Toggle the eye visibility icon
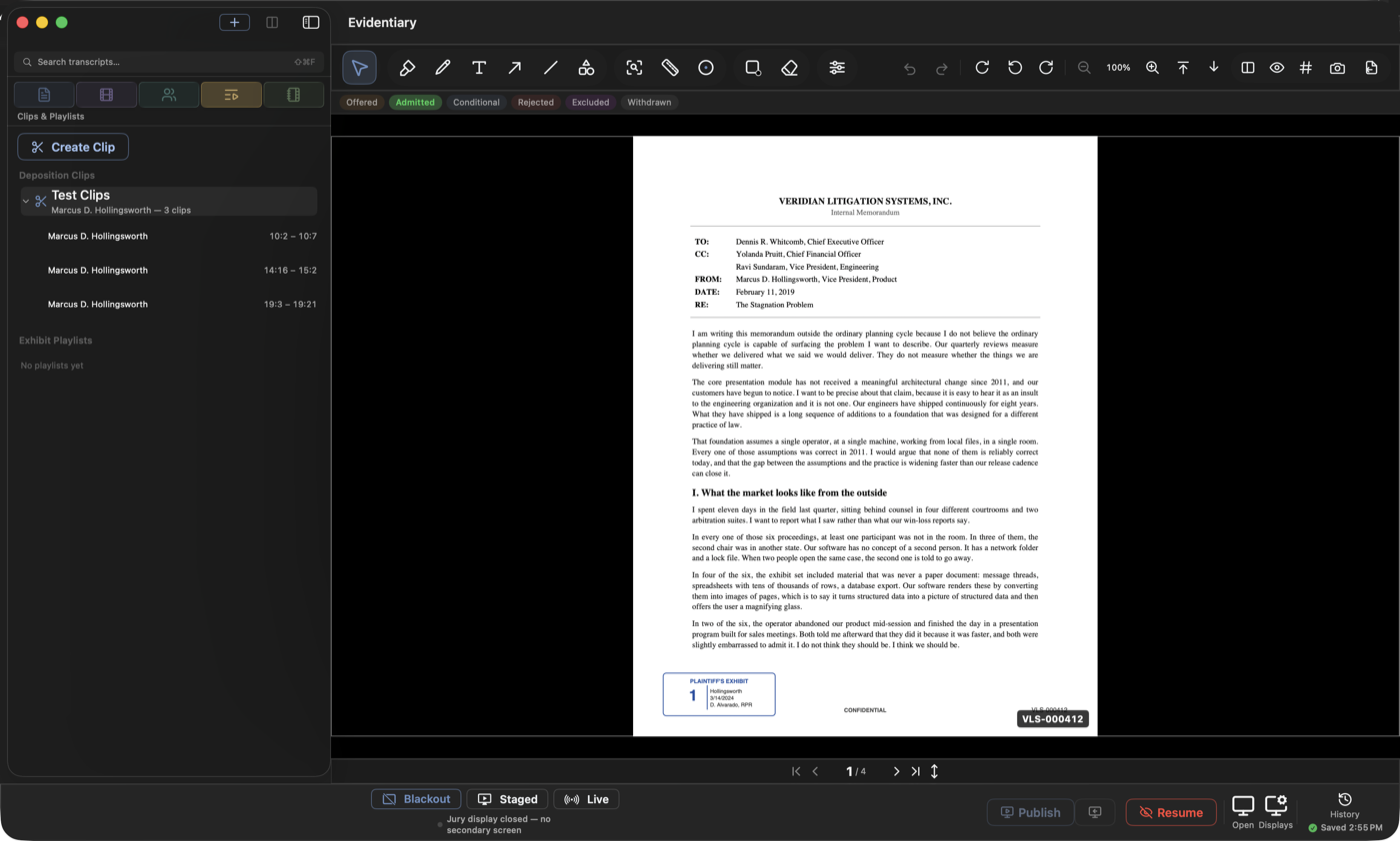 [x=1277, y=67]
